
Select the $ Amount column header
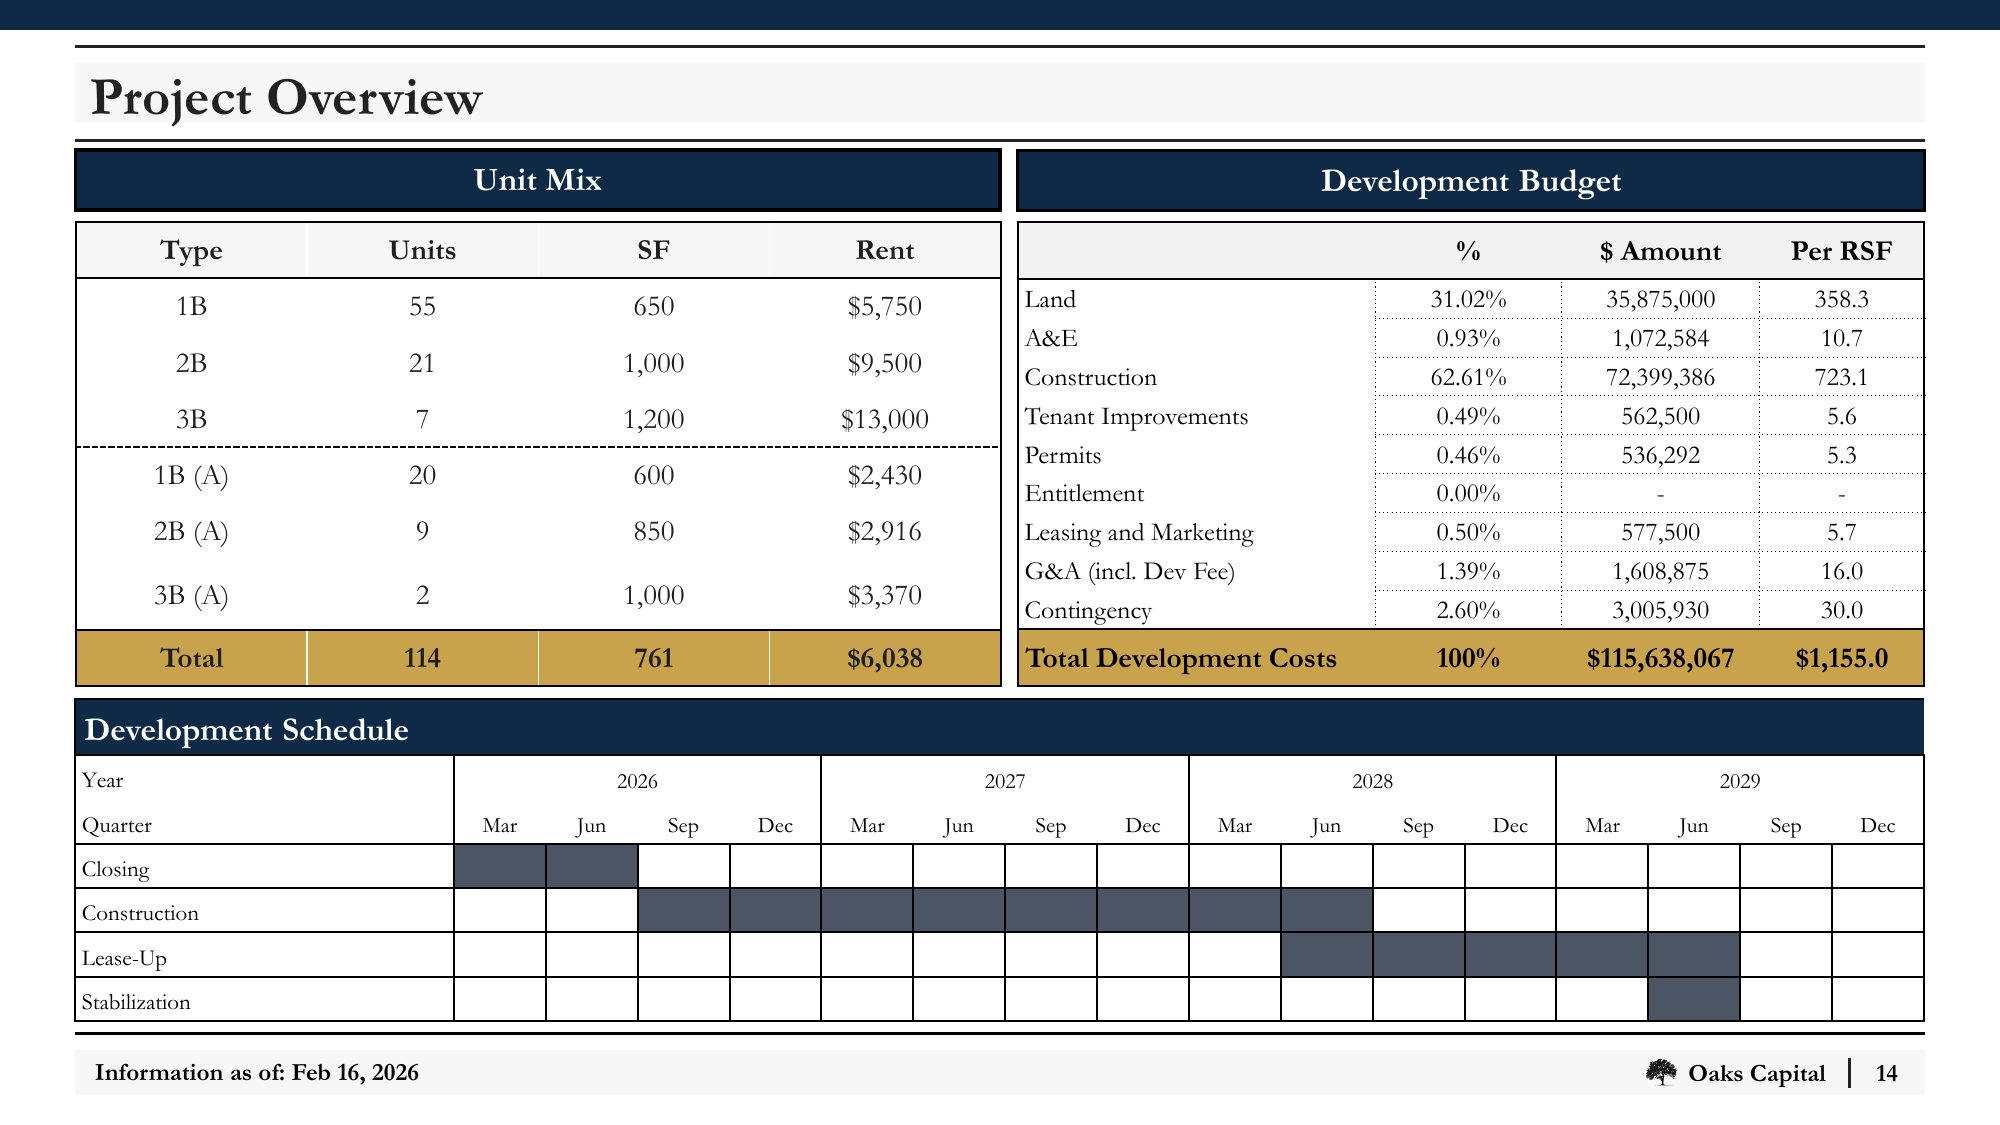click(1660, 251)
